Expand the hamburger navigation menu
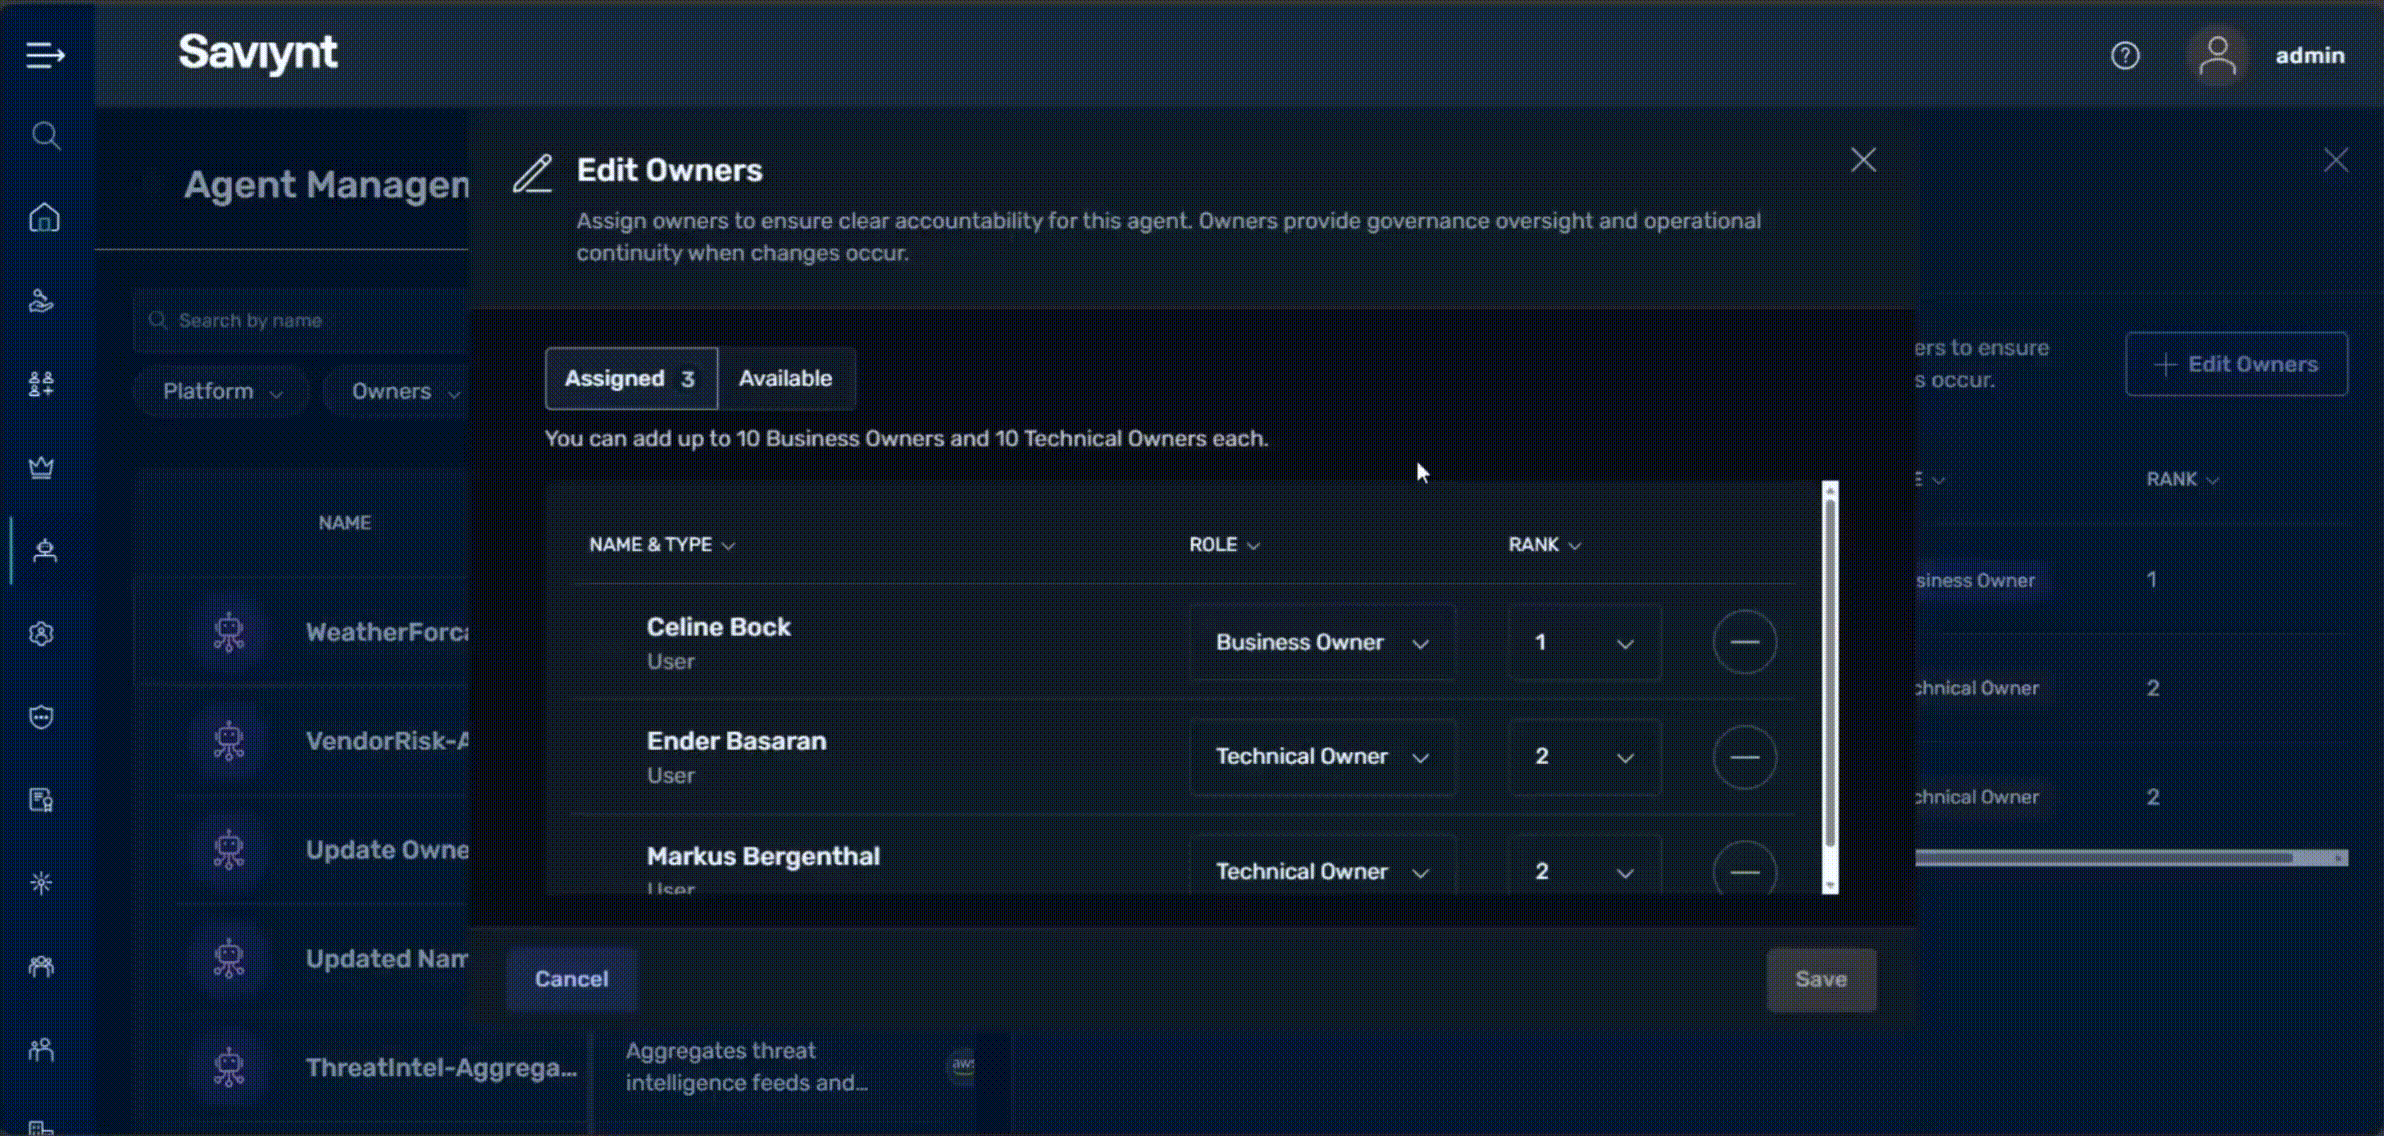This screenshot has height=1136, width=2384. 45,55
